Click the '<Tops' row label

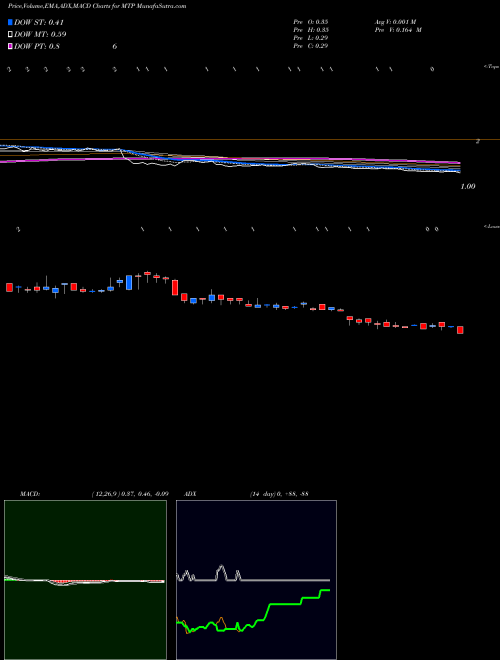pos(491,67)
